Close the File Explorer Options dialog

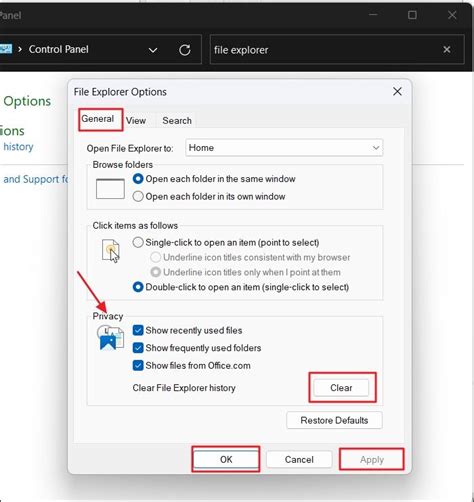click(x=397, y=91)
